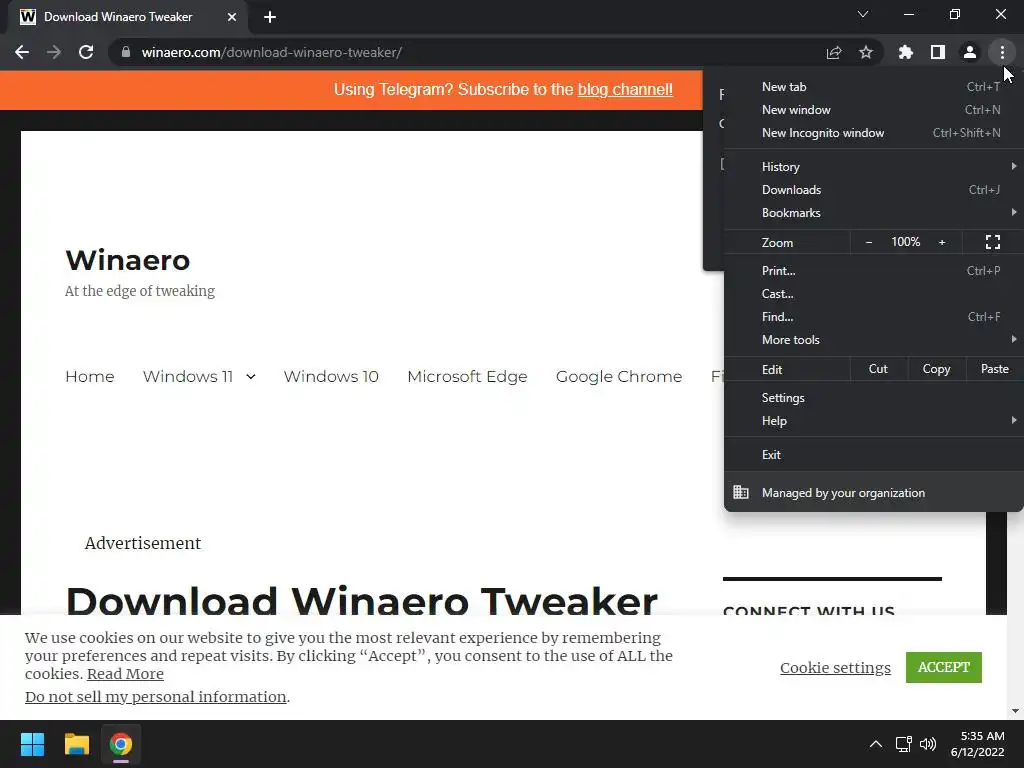Screen dimensions: 1024x768
Task: Click Cut in the Edit row
Action: point(878,369)
